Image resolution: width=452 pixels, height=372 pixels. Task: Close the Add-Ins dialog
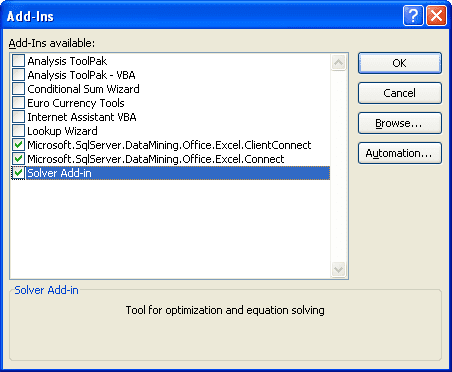[436, 16]
